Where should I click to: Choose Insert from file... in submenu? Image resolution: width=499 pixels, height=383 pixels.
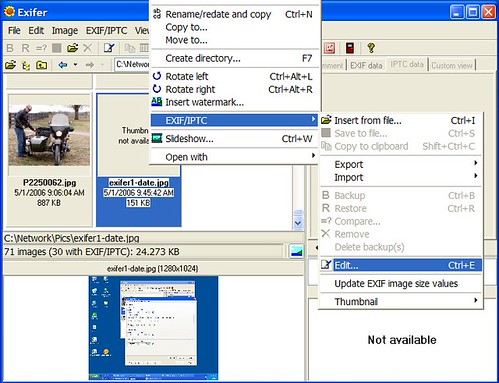(401, 120)
